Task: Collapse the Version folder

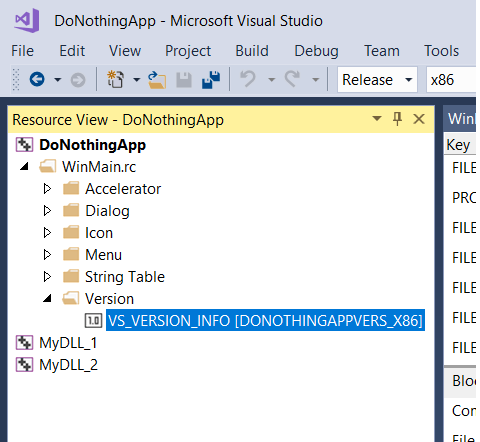Action: pos(47,298)
